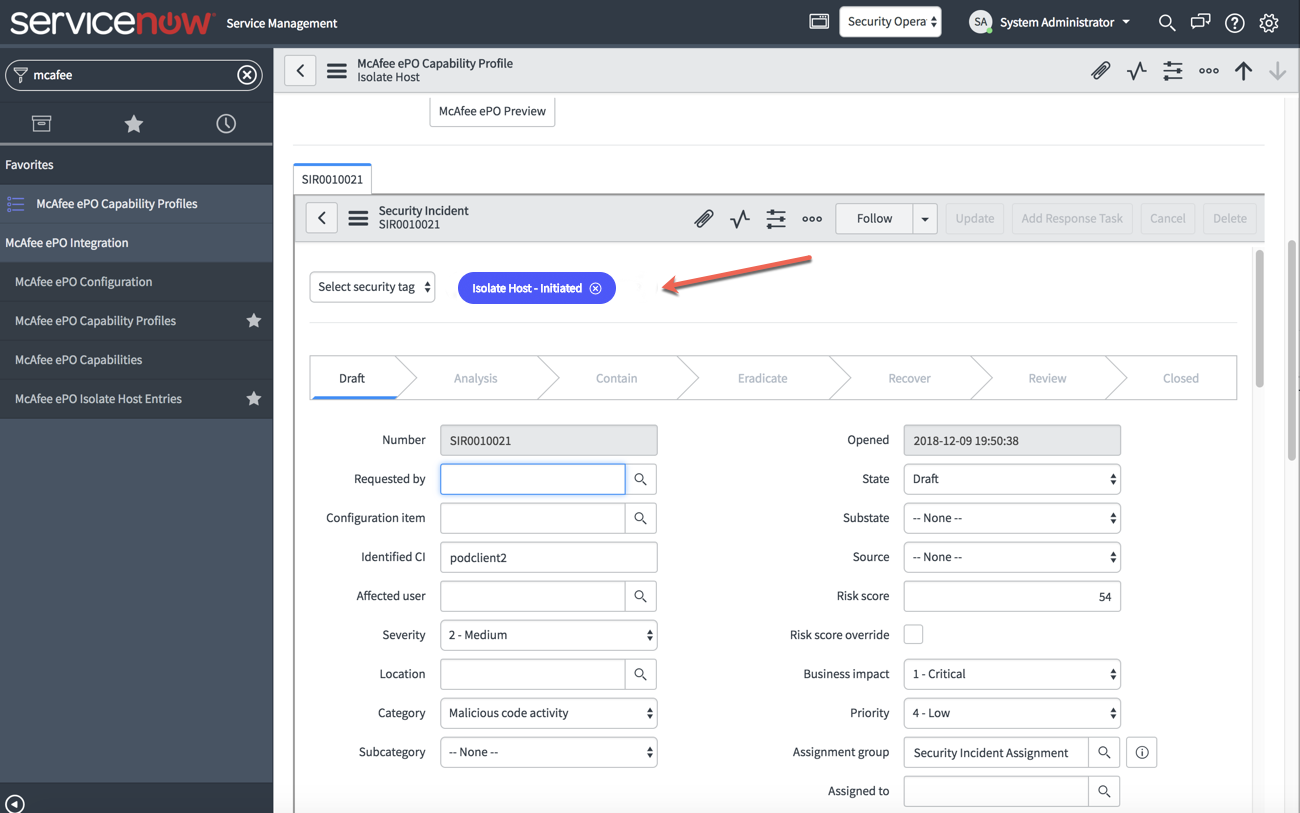
Task: Open Connect chat sidebar icon
Action: [x=1200, y=22]
